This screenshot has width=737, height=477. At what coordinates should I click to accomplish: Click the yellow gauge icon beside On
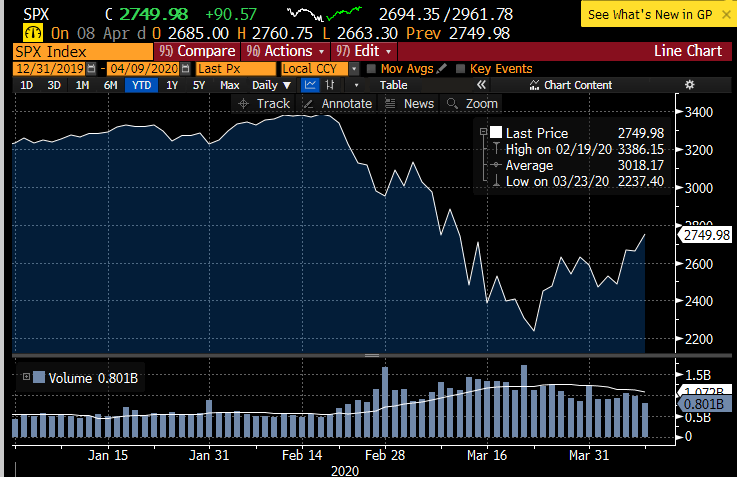pyautogui.click(x=33, y=33)
